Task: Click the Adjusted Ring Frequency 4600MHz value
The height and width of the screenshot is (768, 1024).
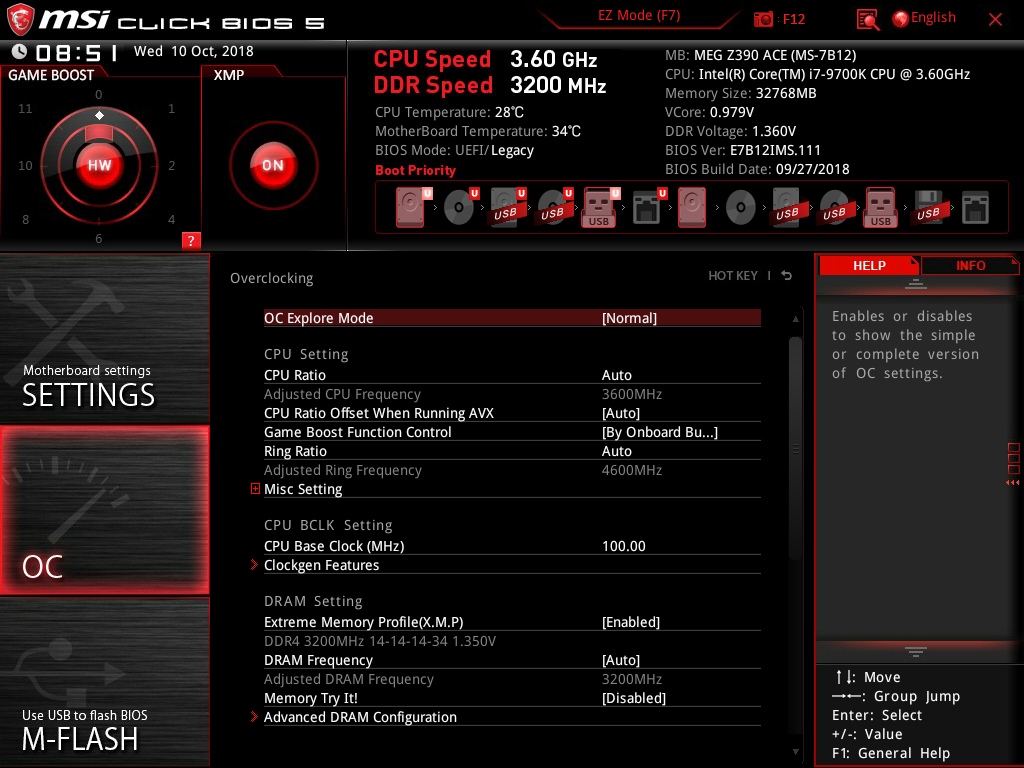Action: pos(632,470)
